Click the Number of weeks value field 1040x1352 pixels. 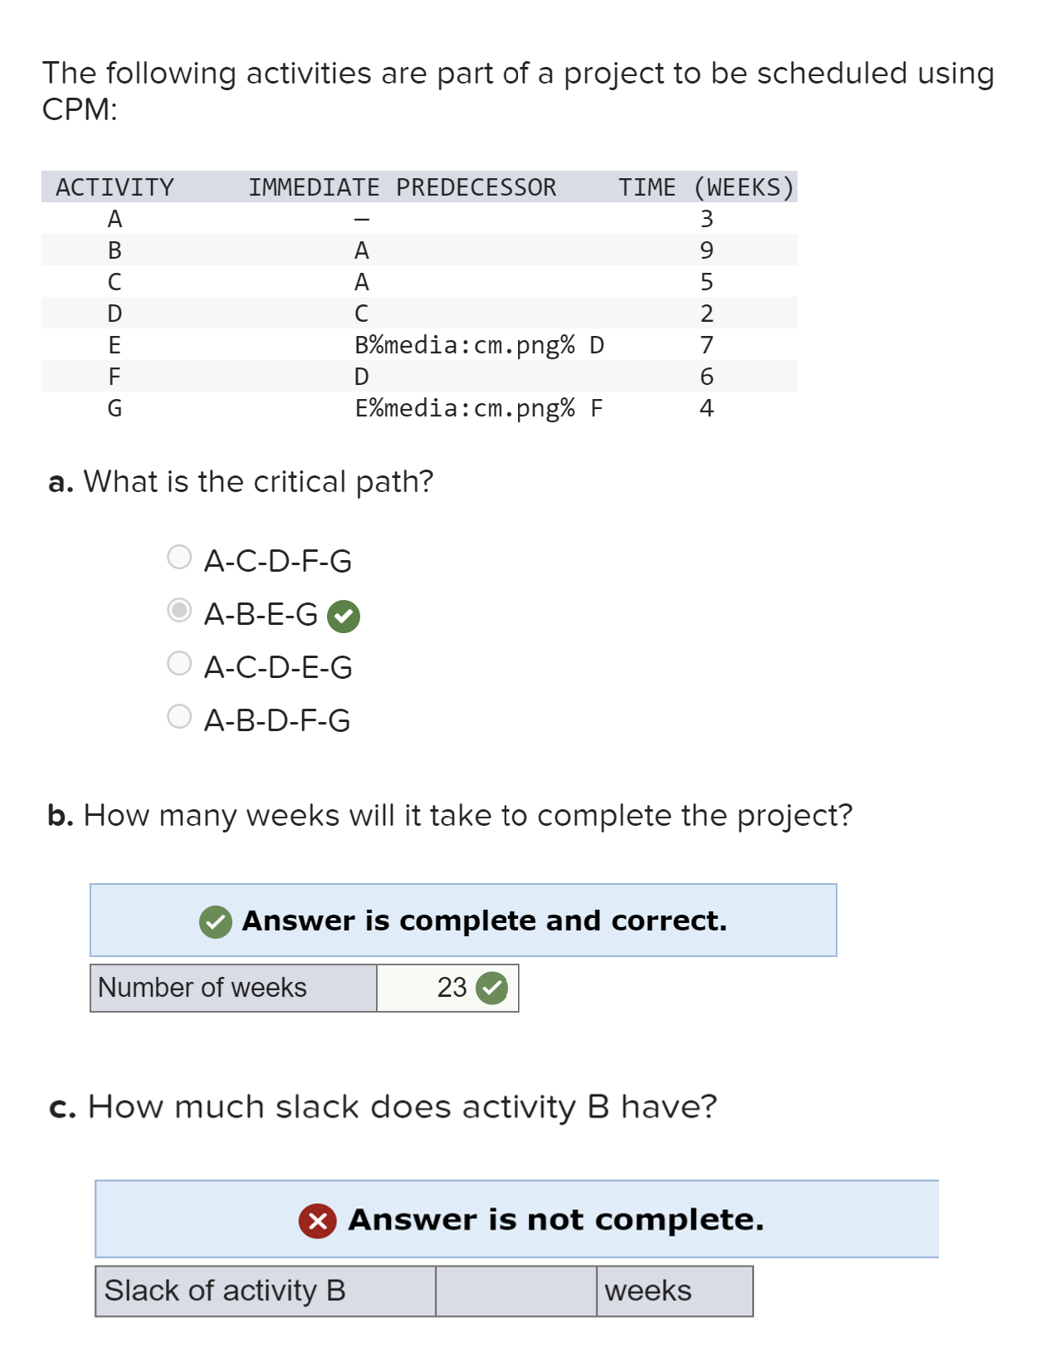click(448, 988)
